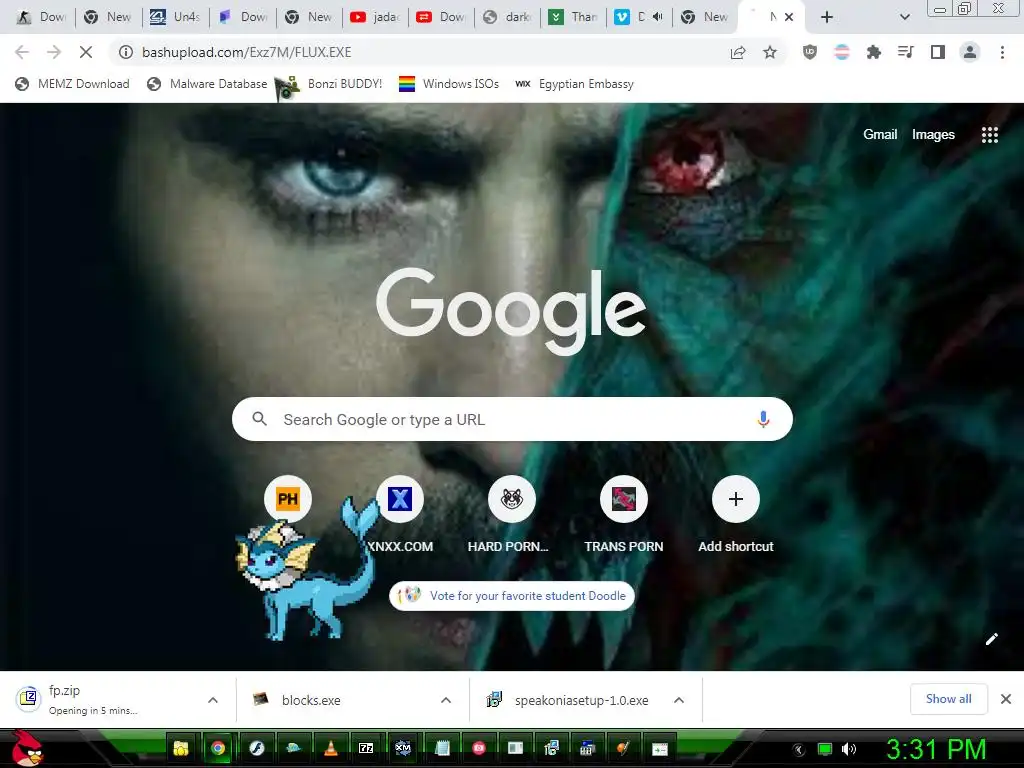Click the Vaporeon desktop pet sprite

click(307, 571)
